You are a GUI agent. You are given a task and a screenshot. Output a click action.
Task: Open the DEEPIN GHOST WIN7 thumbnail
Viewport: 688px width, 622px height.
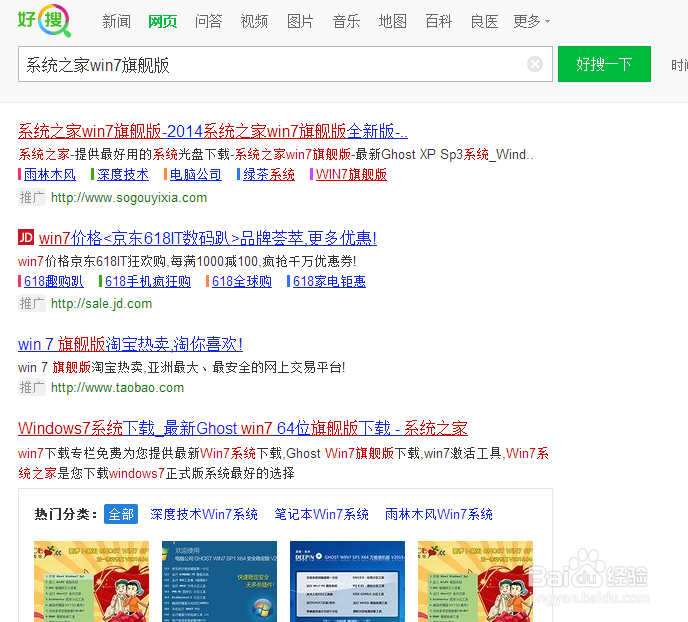point(347,581)
